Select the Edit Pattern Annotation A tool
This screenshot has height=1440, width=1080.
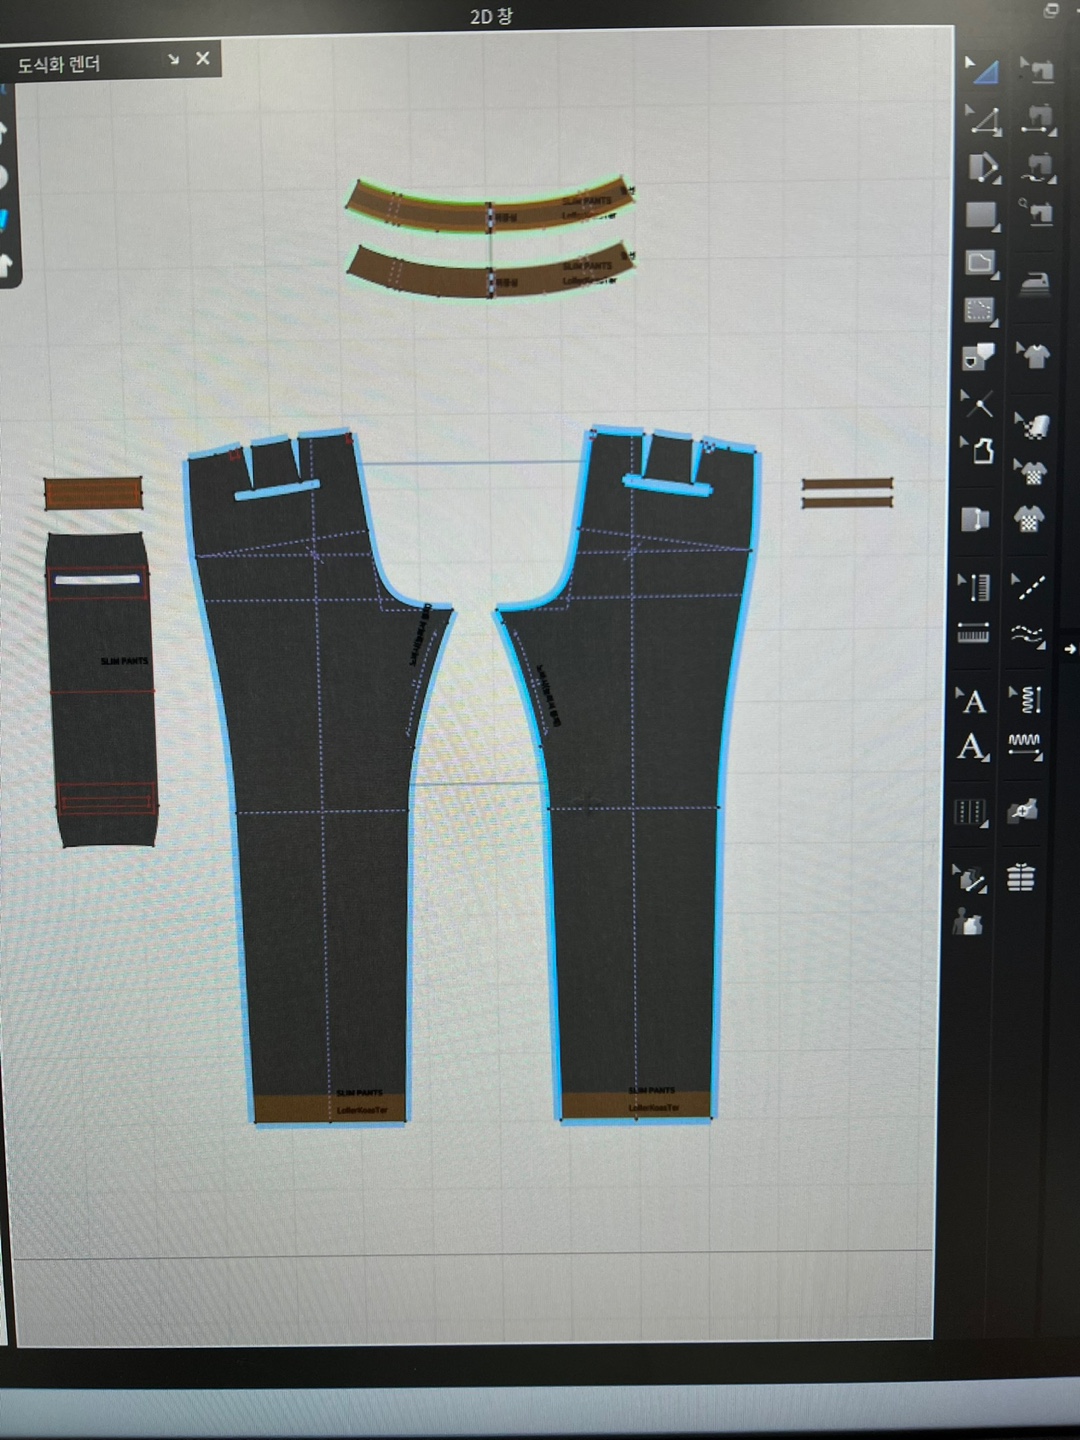point(972,701)
